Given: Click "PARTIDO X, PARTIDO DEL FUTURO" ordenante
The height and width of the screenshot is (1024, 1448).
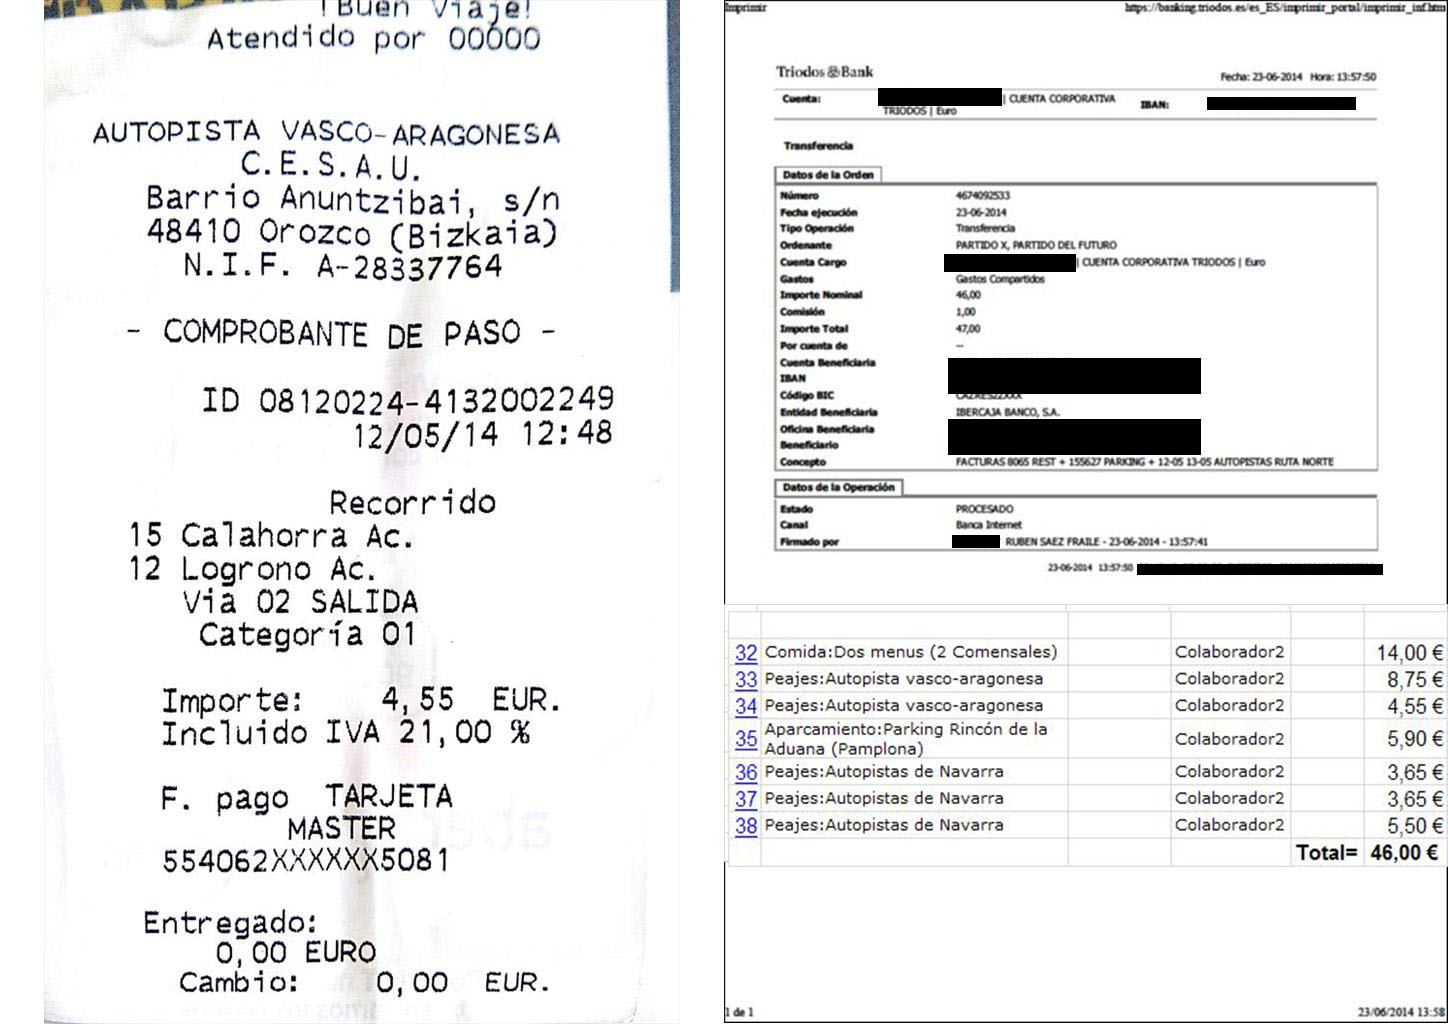Looking at the screenshot, I should [x=1036, y=245].
